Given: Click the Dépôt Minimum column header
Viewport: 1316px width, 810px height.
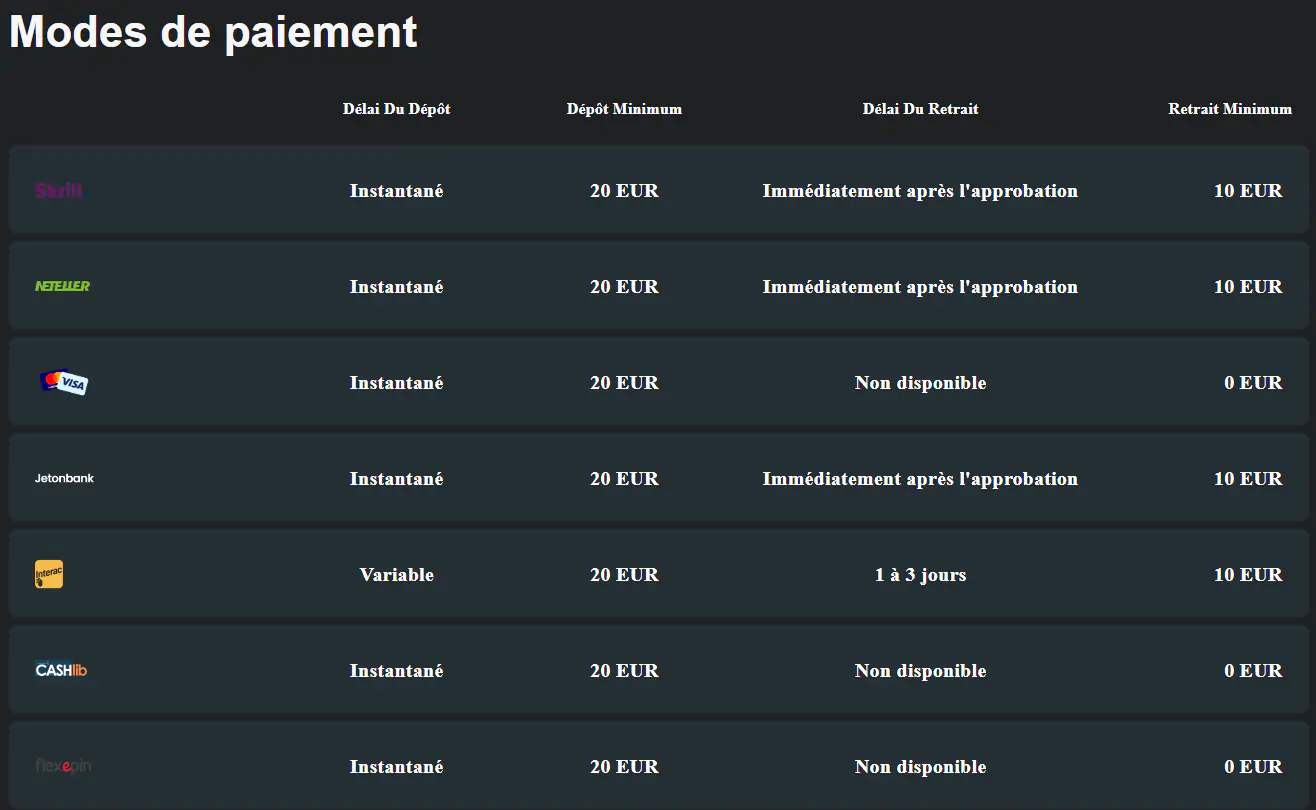Looking at the screenshot, I should (624, 109).
